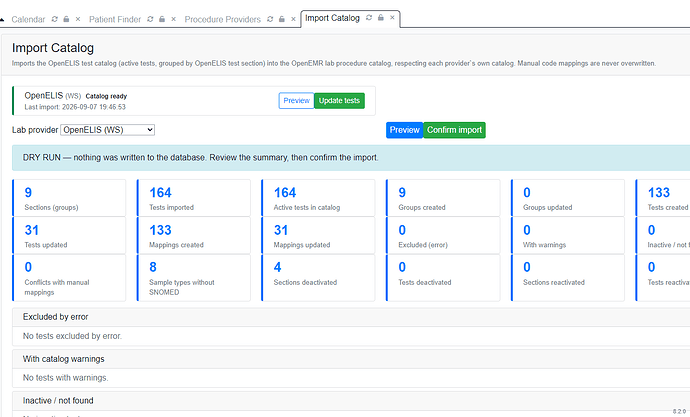
Task: Close the Patient Finder tab
Action: 173,19
